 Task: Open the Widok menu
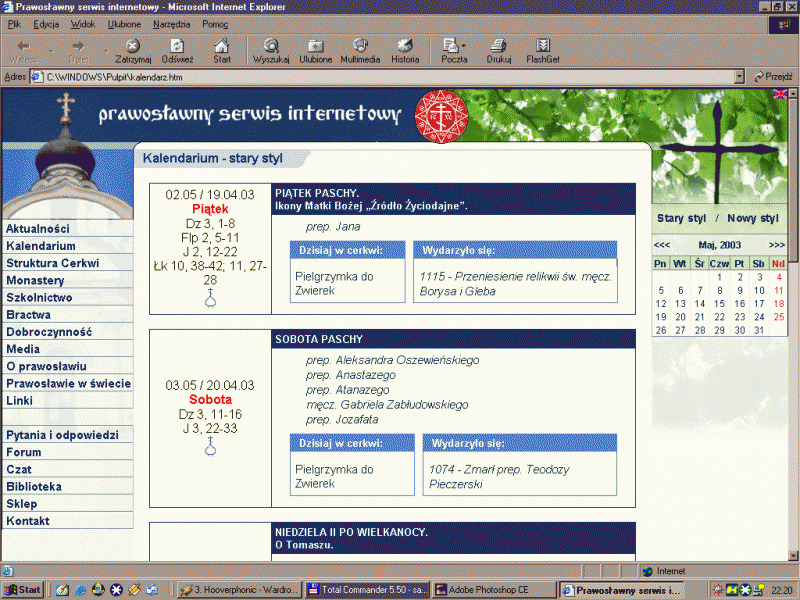83,24
